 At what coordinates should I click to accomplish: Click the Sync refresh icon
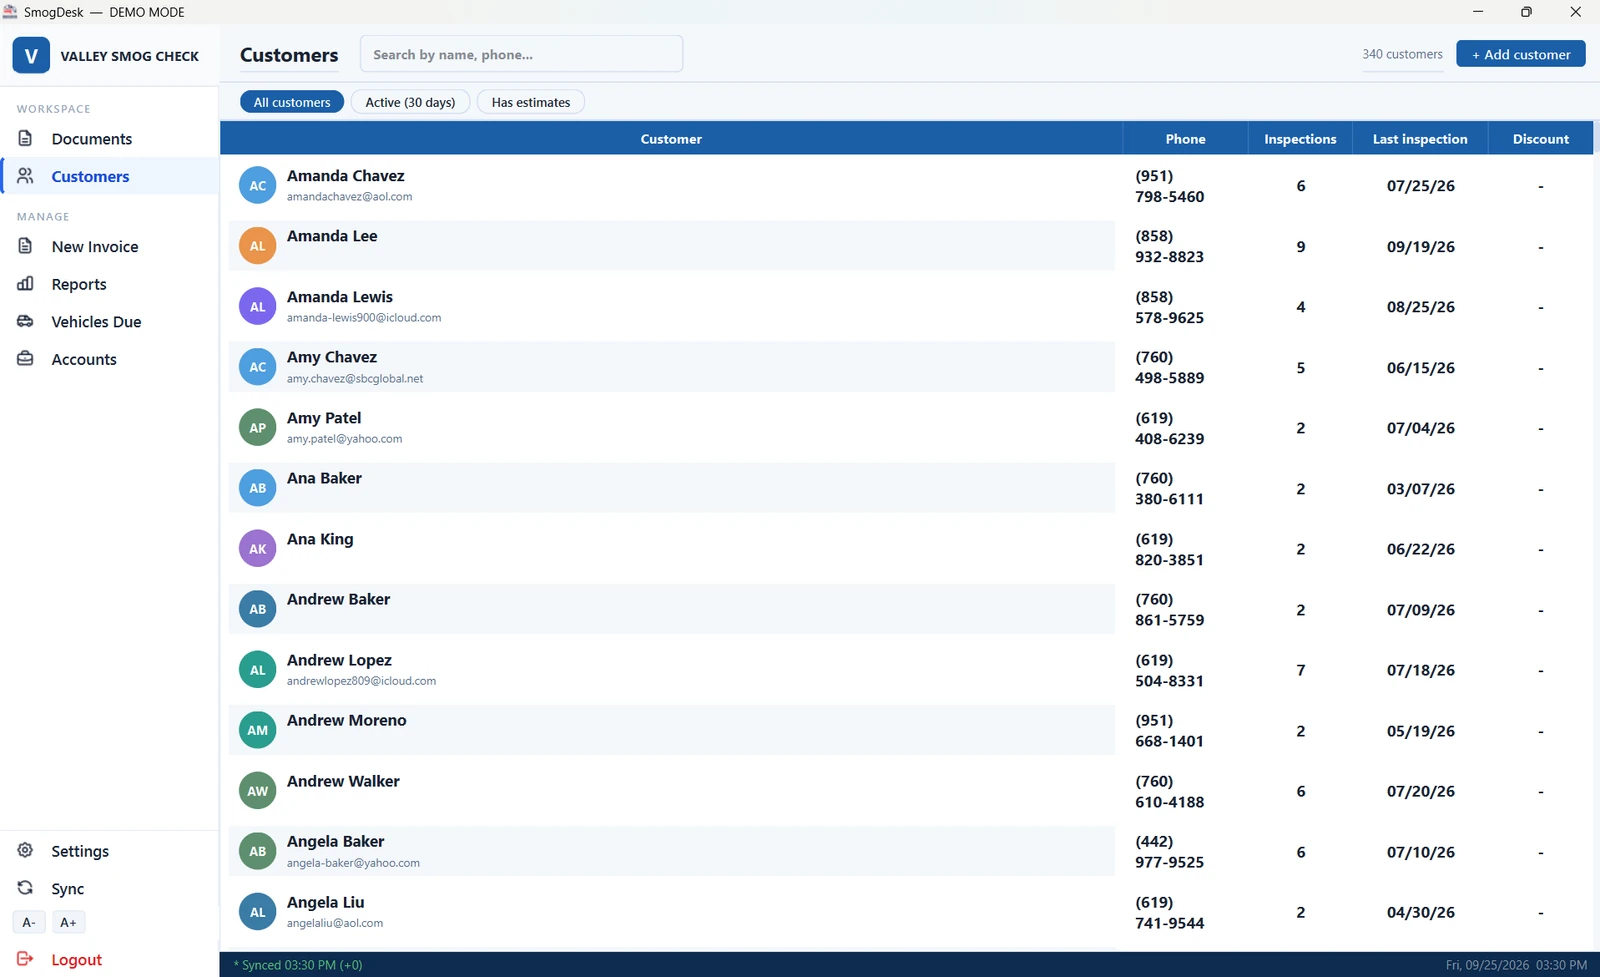tap(26, 888)
